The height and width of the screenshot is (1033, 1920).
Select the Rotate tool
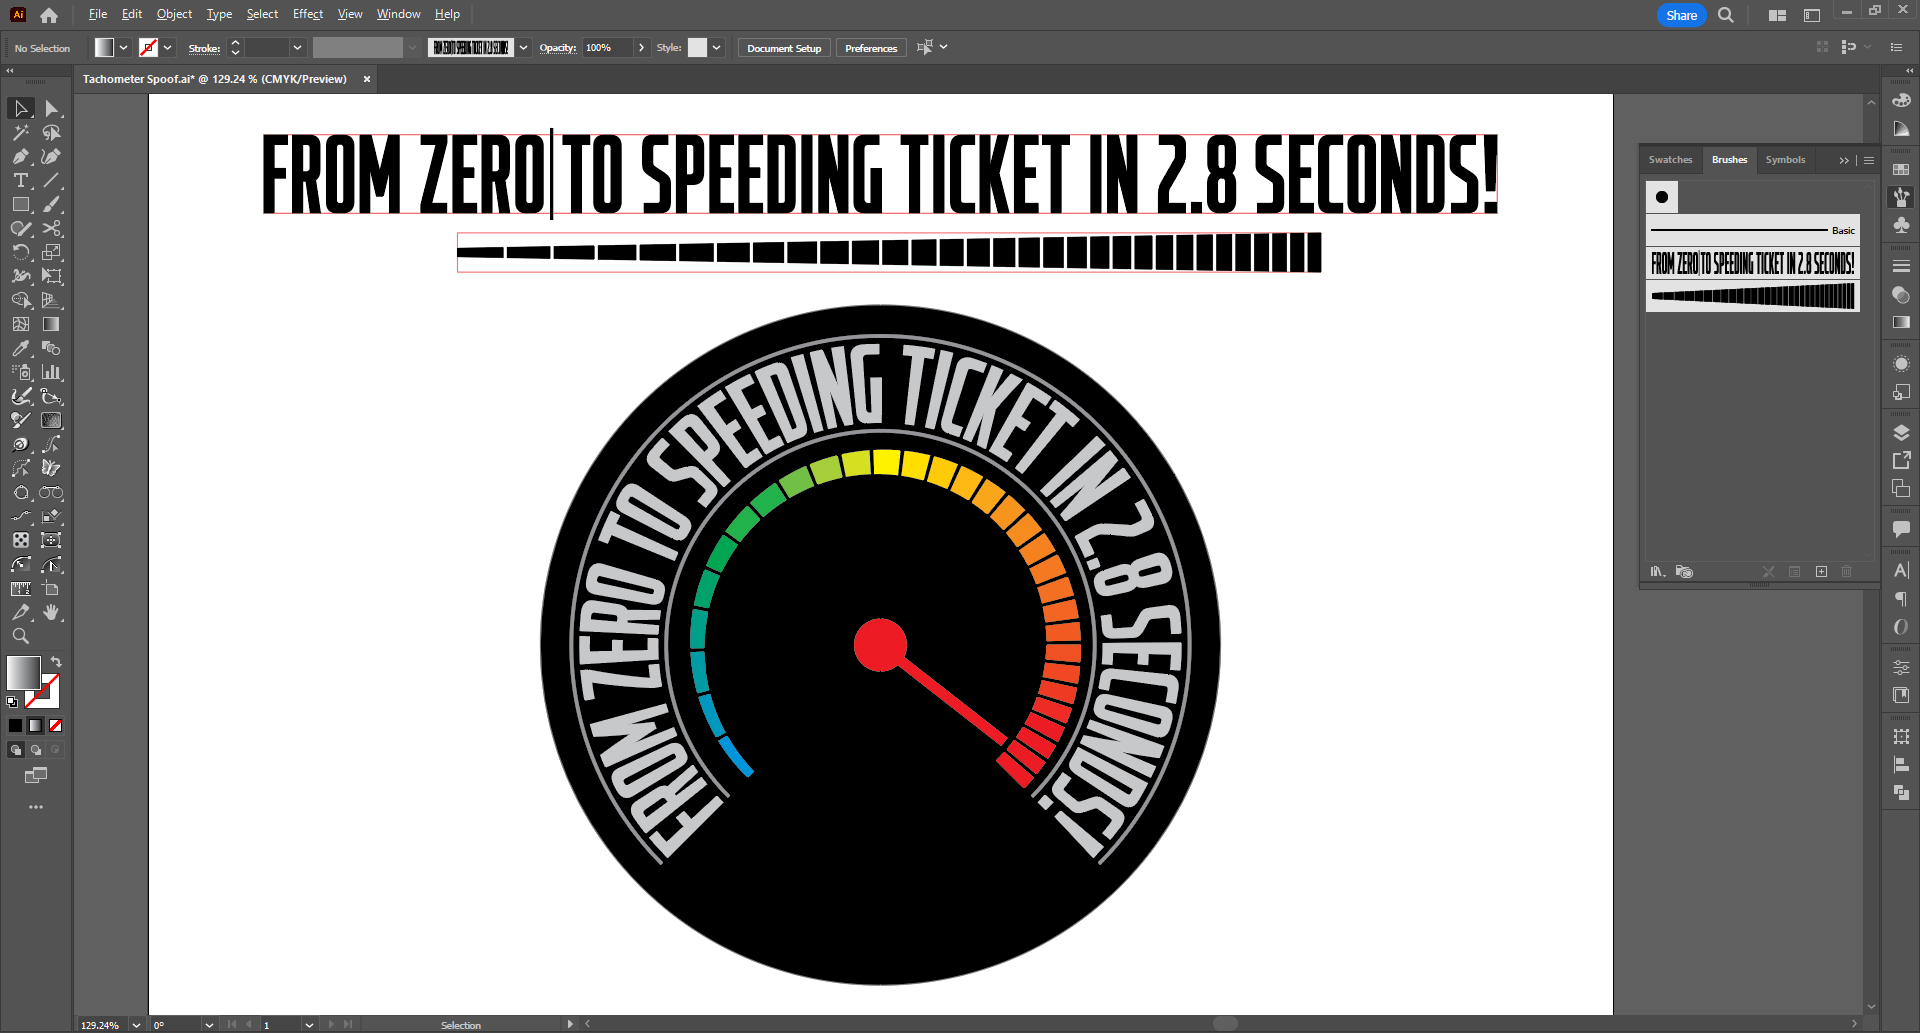point(20,252)
